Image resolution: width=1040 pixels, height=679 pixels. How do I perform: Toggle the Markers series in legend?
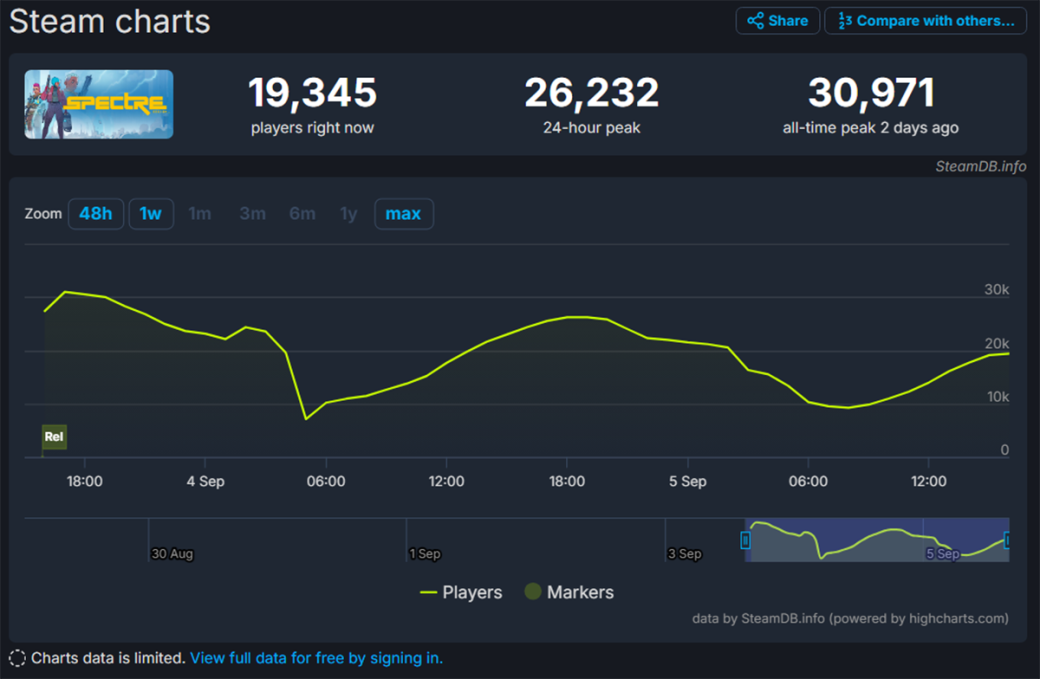[x=569, y=592]
